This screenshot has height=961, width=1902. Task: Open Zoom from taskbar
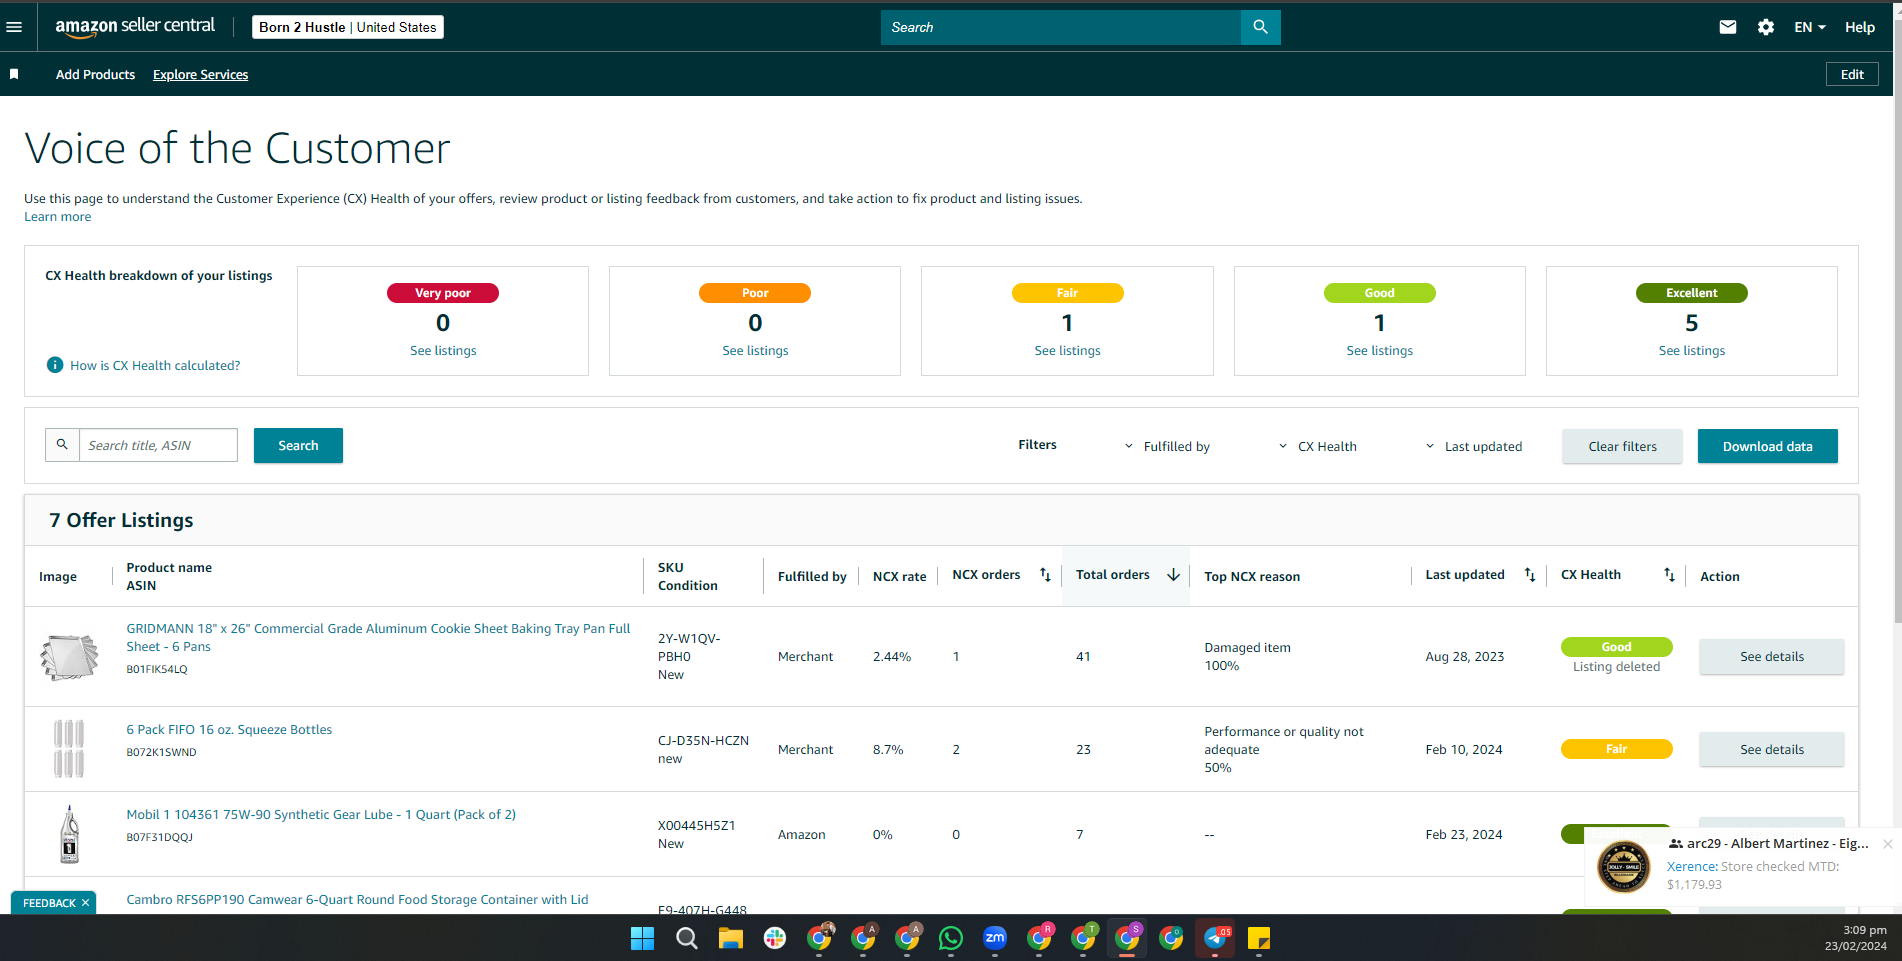[994, 938]
